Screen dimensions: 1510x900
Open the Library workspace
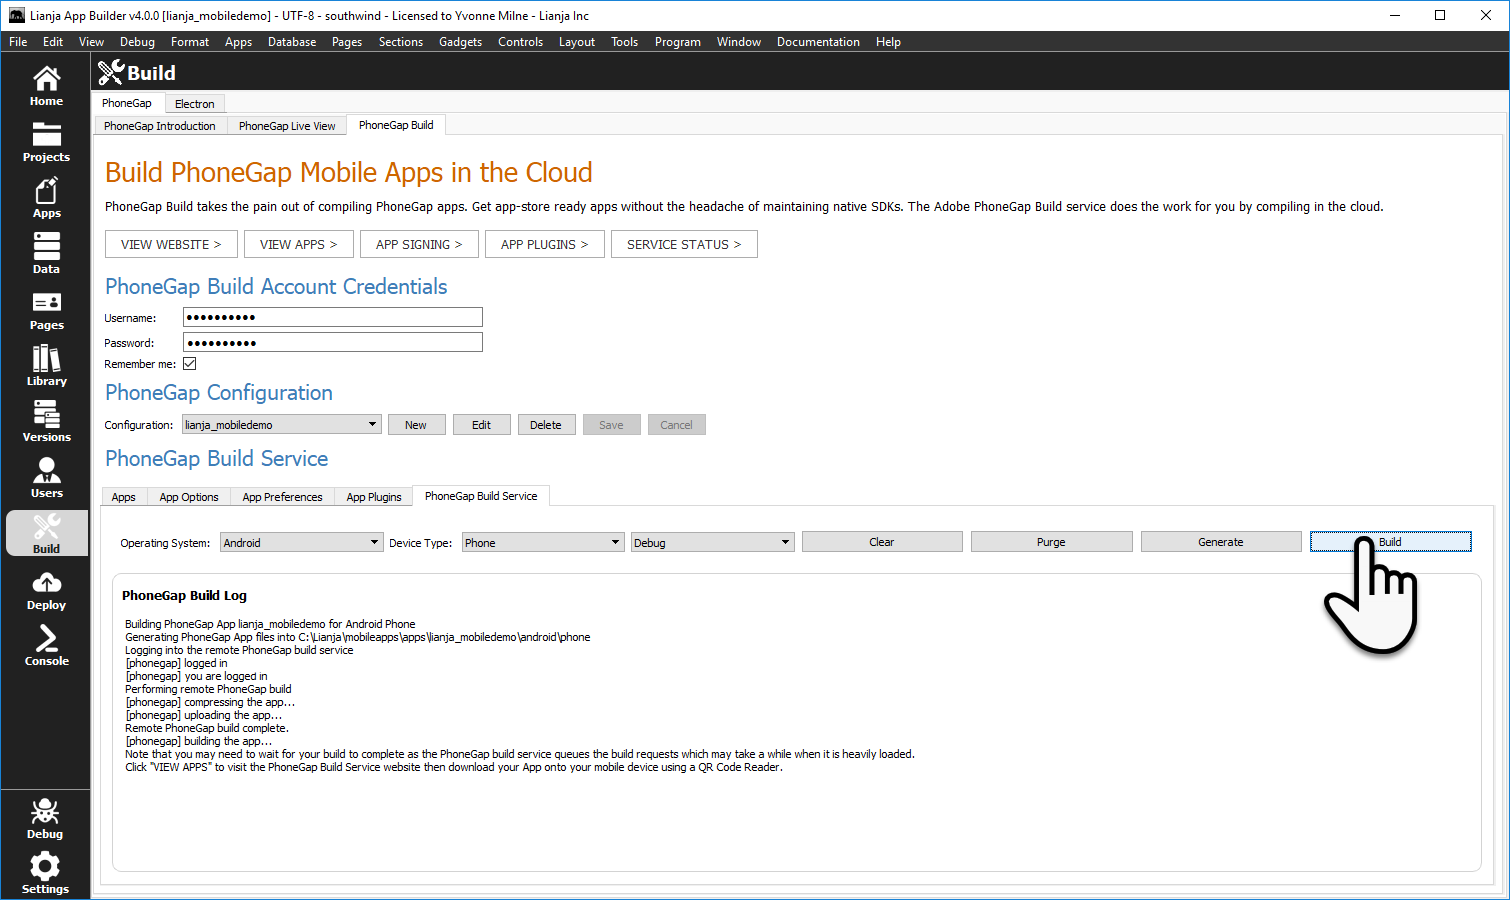click(x=46, y=366)
